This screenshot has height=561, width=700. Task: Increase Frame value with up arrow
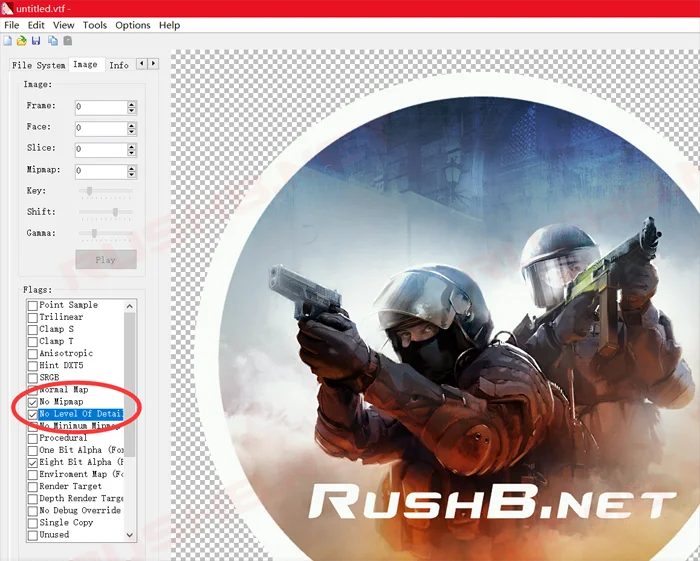coord(131,104)
